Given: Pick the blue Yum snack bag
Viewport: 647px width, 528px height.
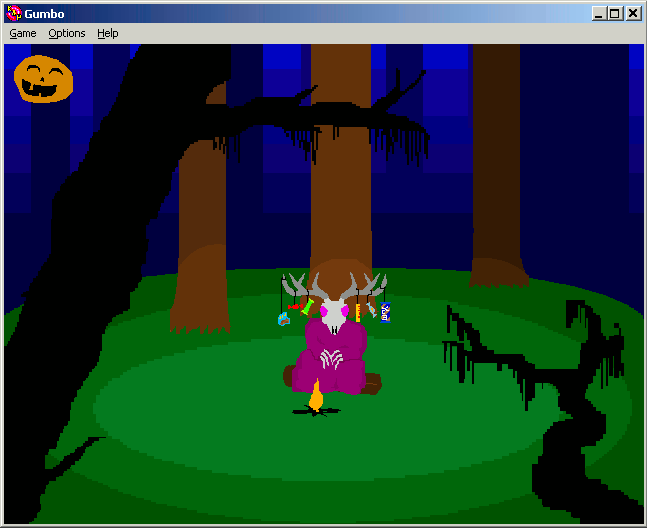Looking at the screenshot, I should 385,312.
